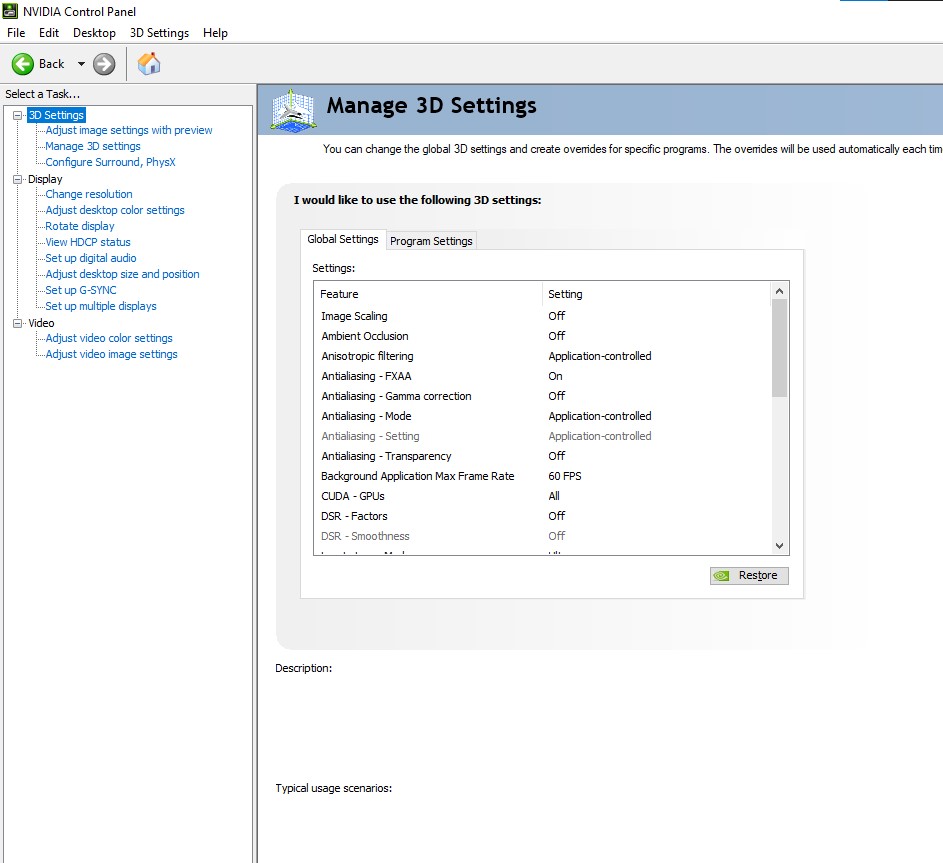Switch to the Program Settings tab
The height and width of the screenshot is (863, 943).
[431, 241]
